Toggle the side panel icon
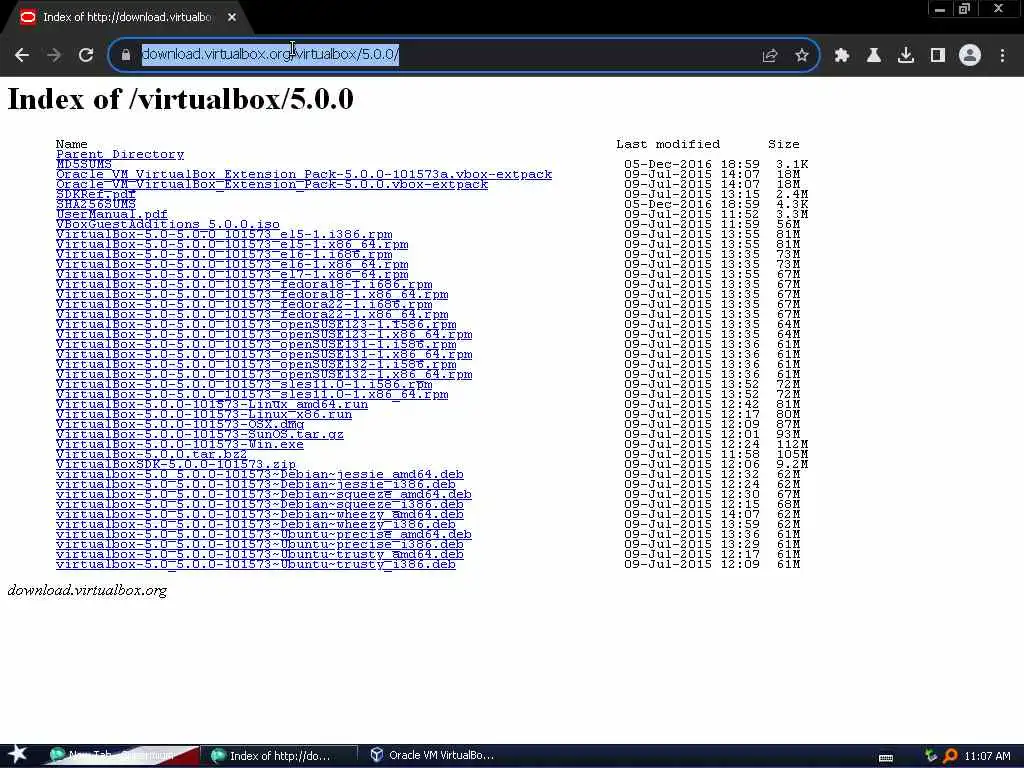Screen dimensions: 1024x768 (x=938, y=56)
